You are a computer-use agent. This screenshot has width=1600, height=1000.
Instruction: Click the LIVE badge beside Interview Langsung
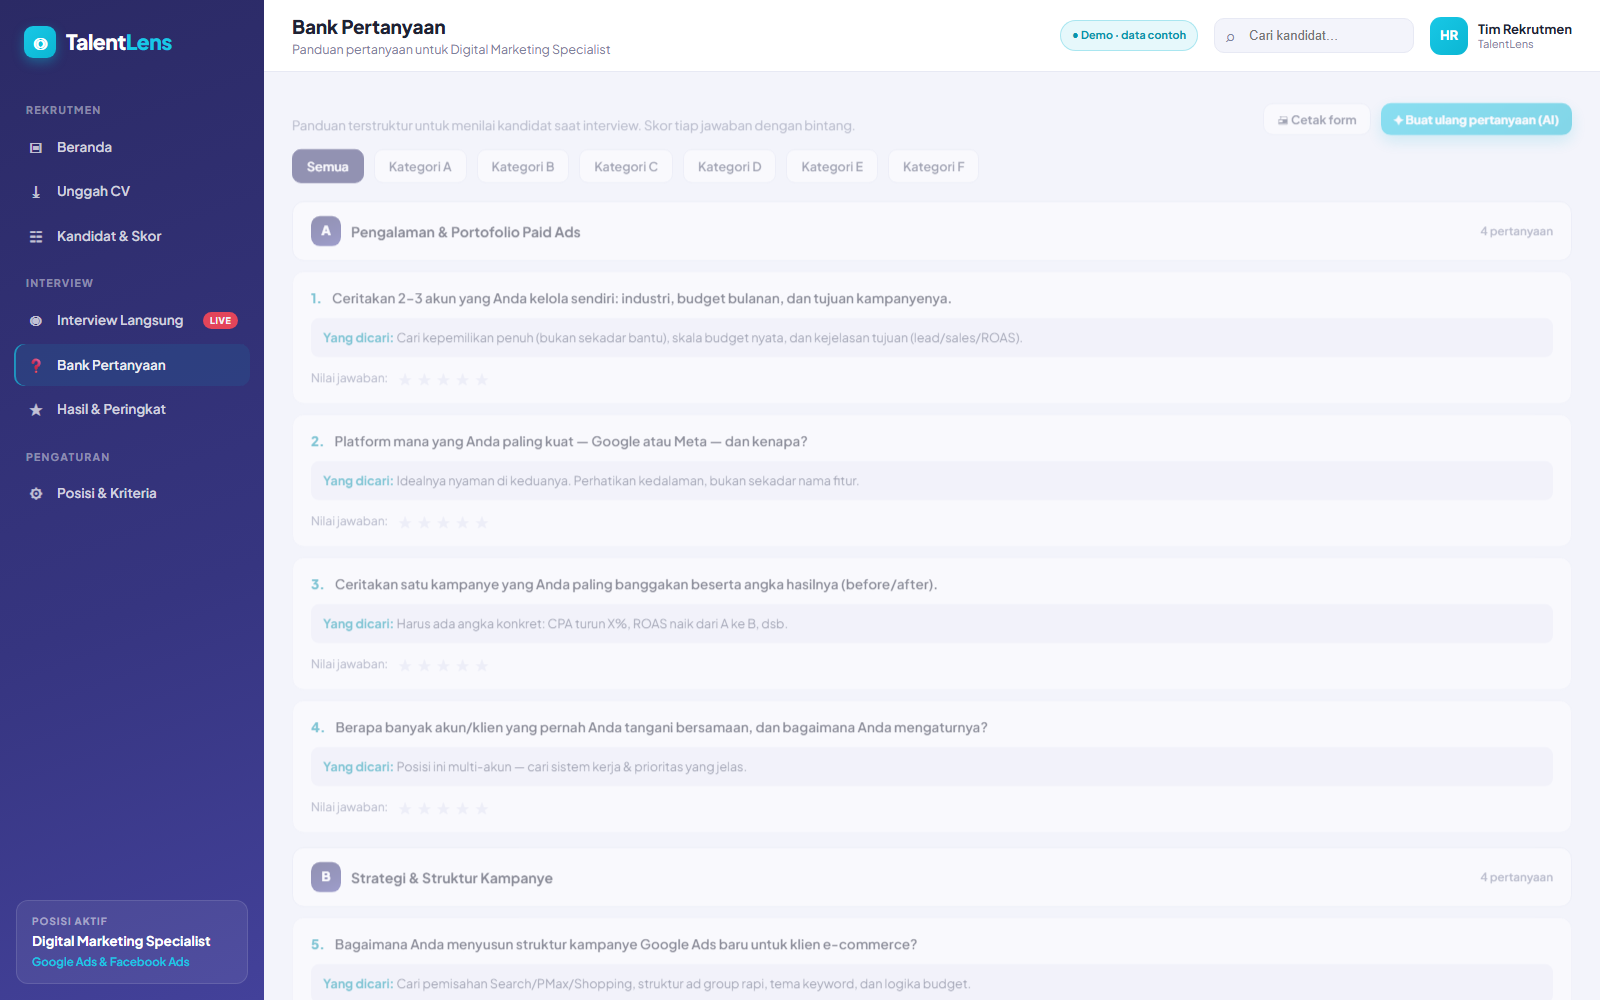pyautogui.click(x=220, y=321)
